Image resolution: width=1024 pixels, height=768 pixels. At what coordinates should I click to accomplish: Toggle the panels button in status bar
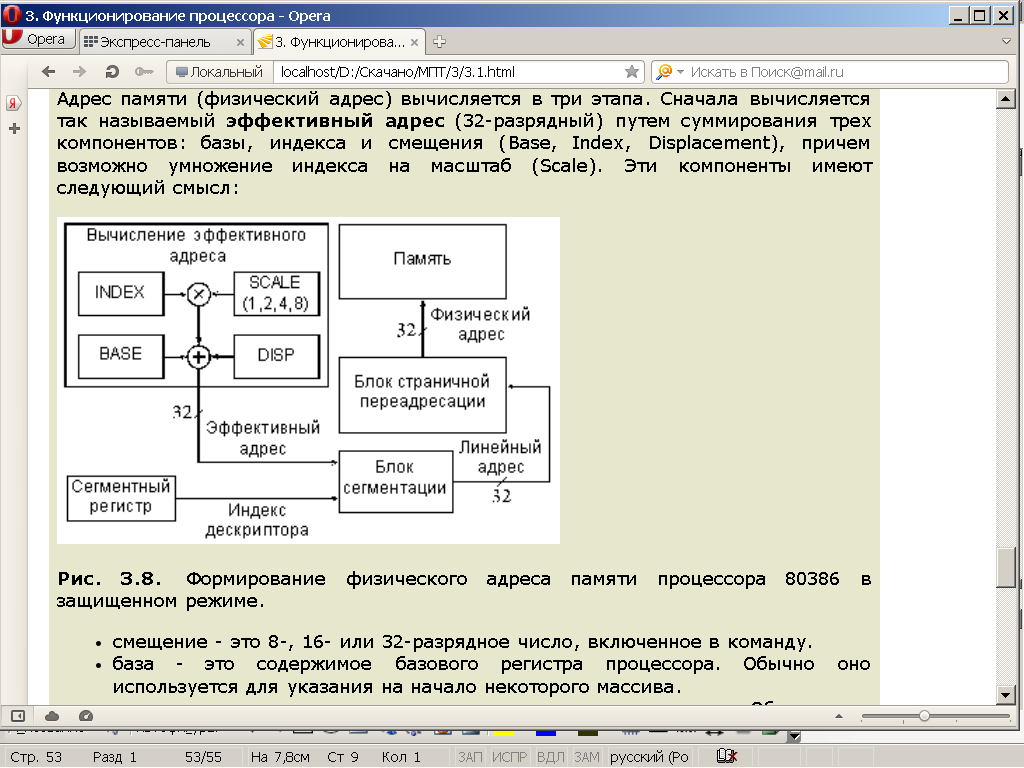point(18,716)
